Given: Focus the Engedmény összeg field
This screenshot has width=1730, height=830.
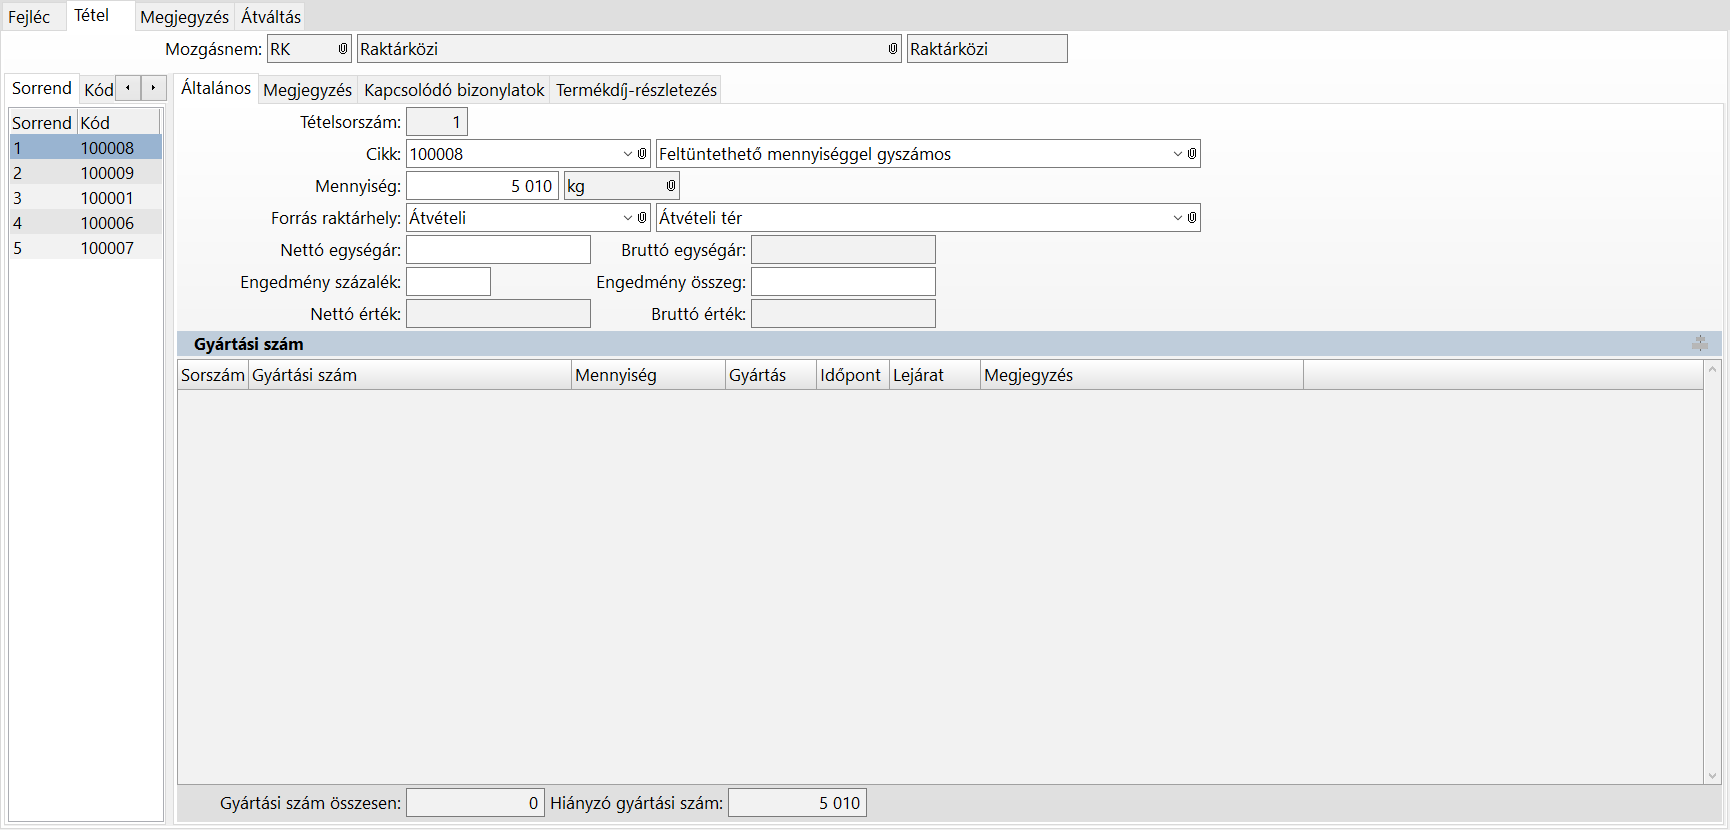Looking at the screenshot, I should [x=843, y=282].
